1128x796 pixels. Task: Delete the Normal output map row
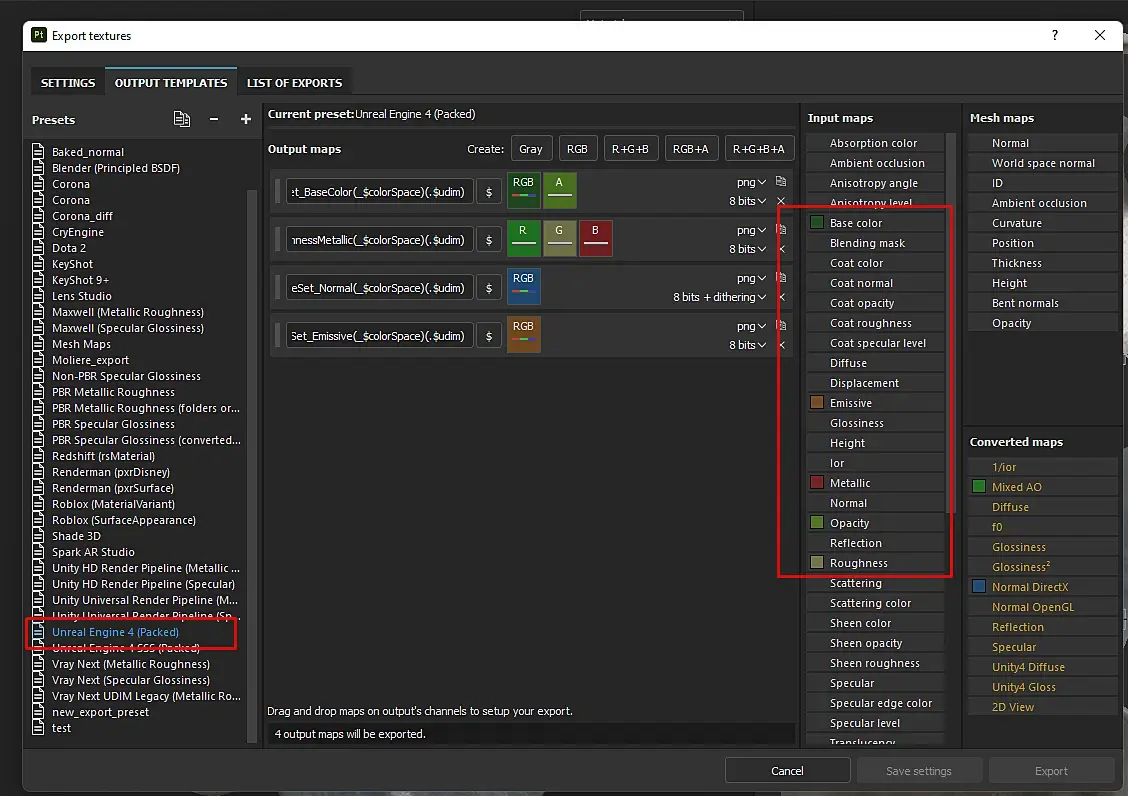click(x=781, y=297)
